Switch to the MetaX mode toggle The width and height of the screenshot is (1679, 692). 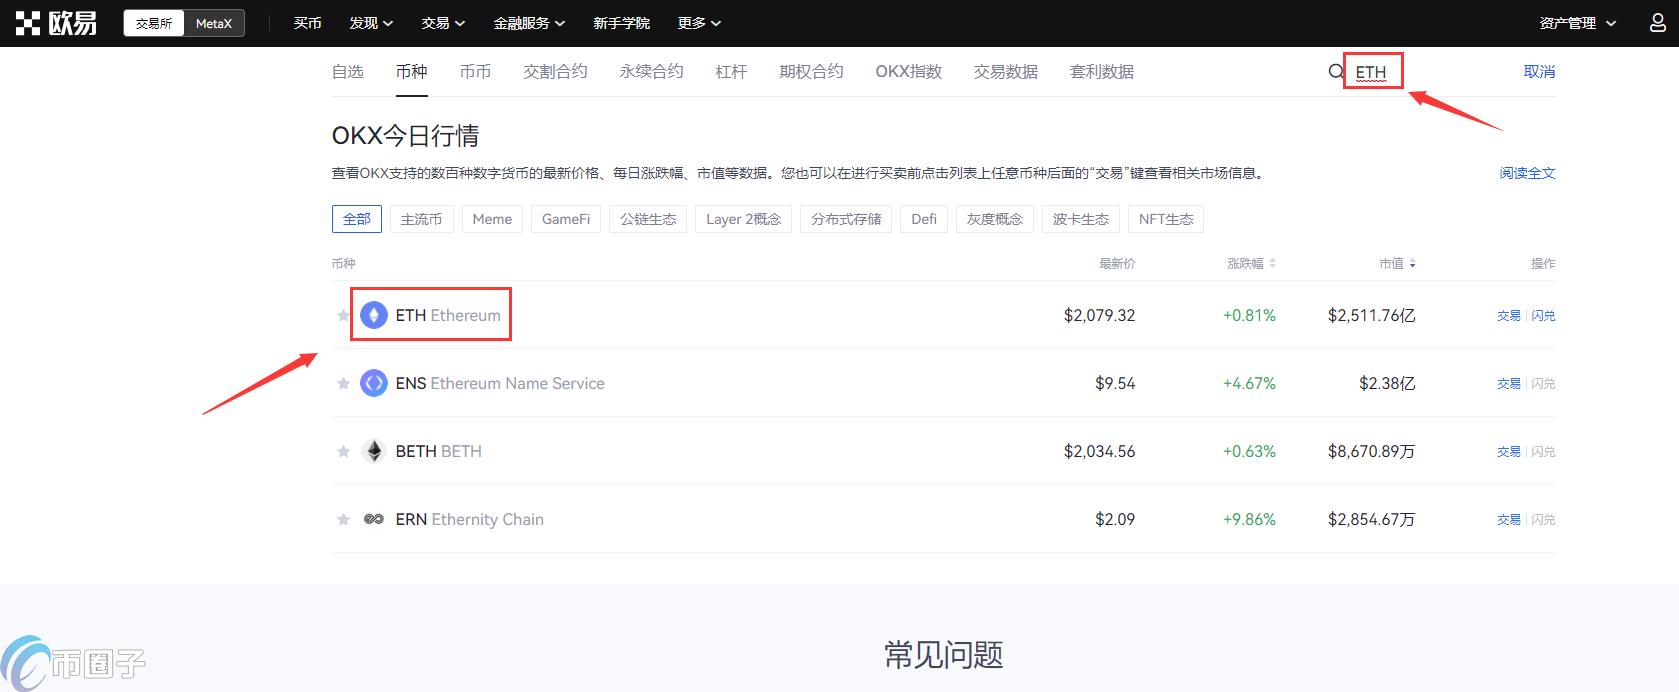pyautogui.click(x=214, y=23)
